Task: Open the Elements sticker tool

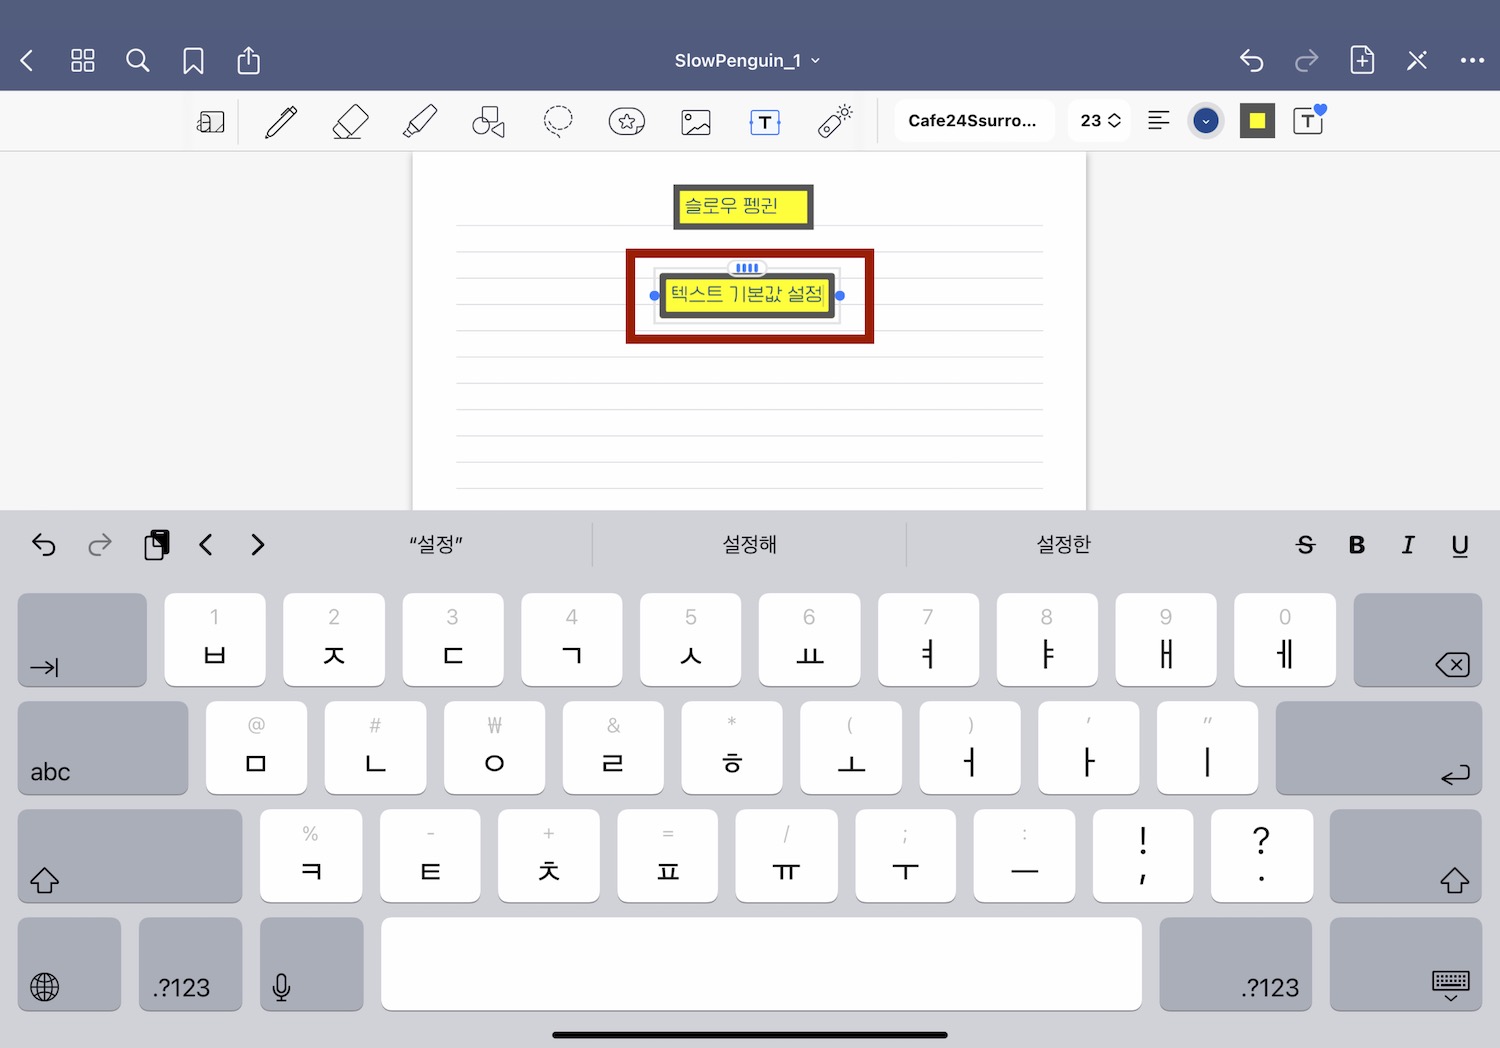Action: [627, 122]
